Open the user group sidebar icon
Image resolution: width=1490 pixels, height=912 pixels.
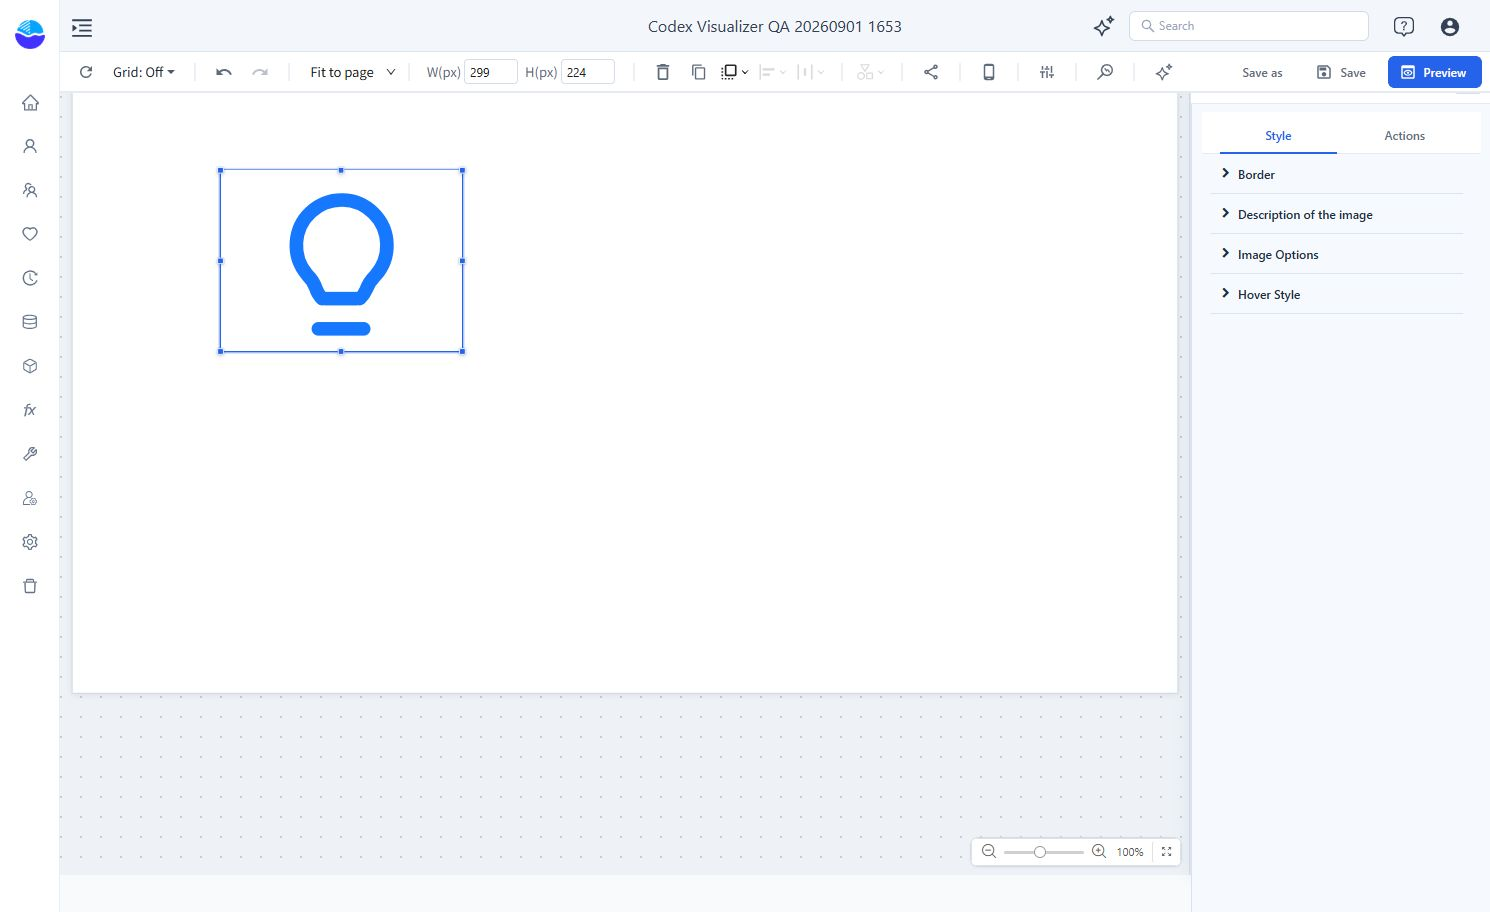pyautogui.click(x=30, y=190)
